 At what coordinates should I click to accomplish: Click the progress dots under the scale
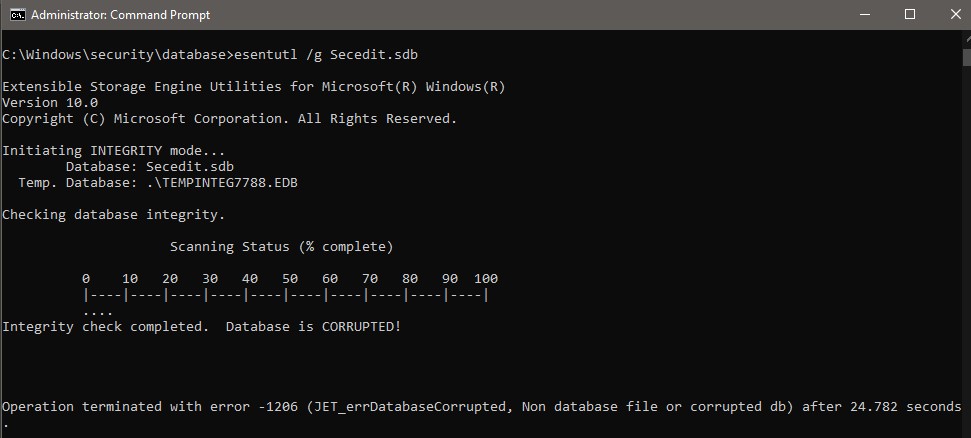point(98,313)
